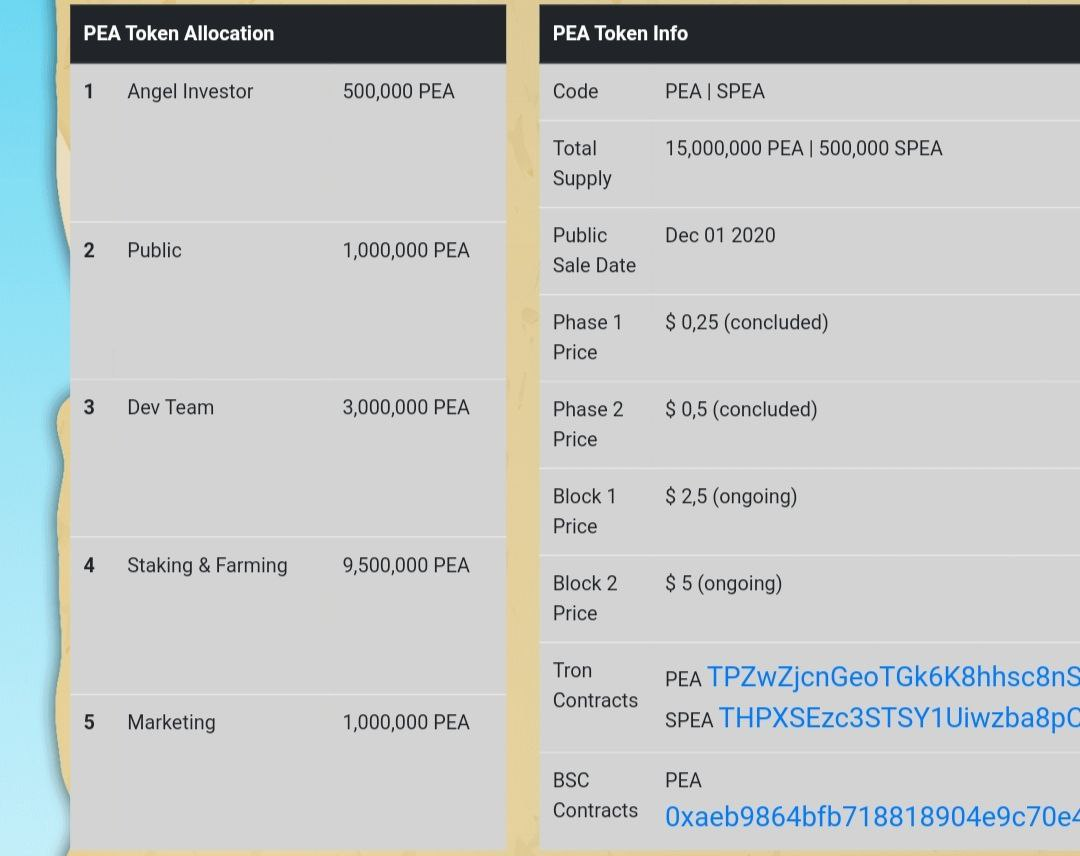1080x856 pixels.
Task: Click the '$ 0,25 (concluded)' value
Action: pos(746,322)
